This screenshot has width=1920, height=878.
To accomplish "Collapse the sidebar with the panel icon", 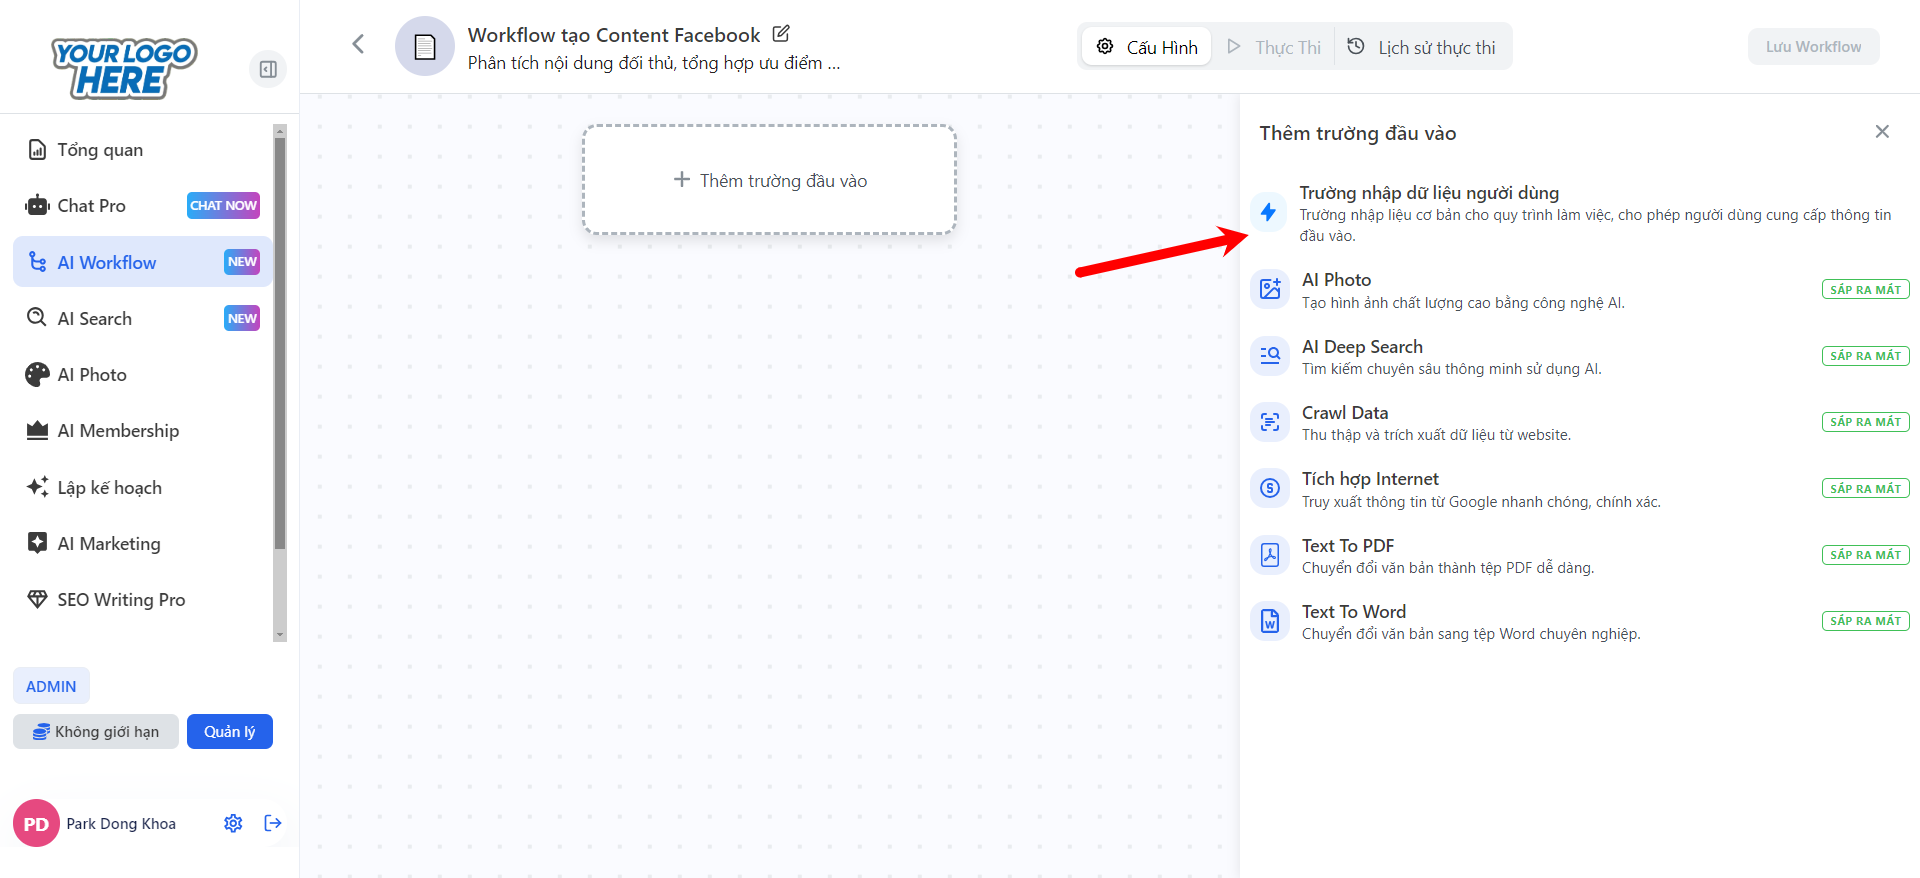I will (x=268, y=69).
